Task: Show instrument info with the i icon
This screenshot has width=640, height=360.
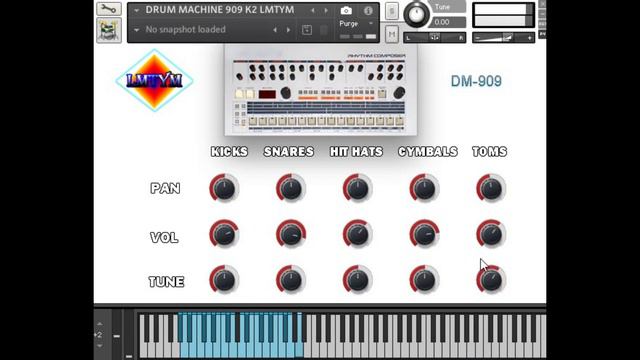Action: pos(368,11)
